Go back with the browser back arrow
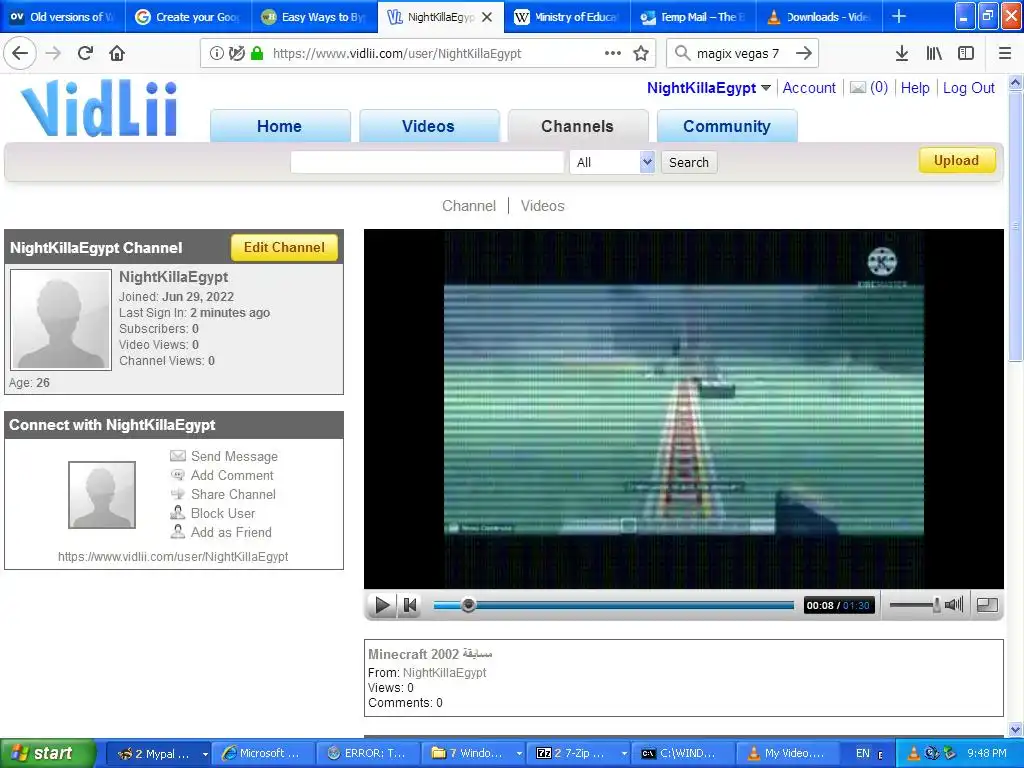 [20, 54]
